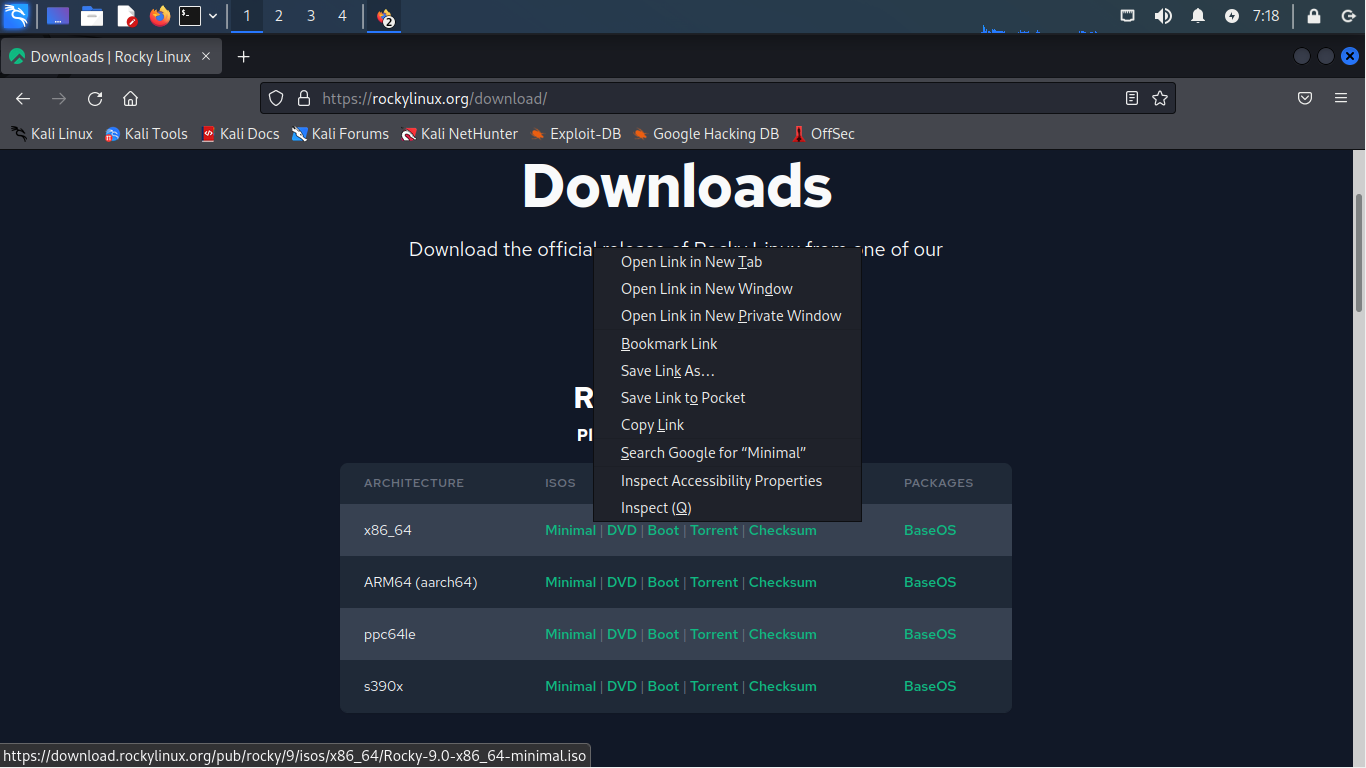
Task: Go to the Firefox home page
Action: (130, 98)
